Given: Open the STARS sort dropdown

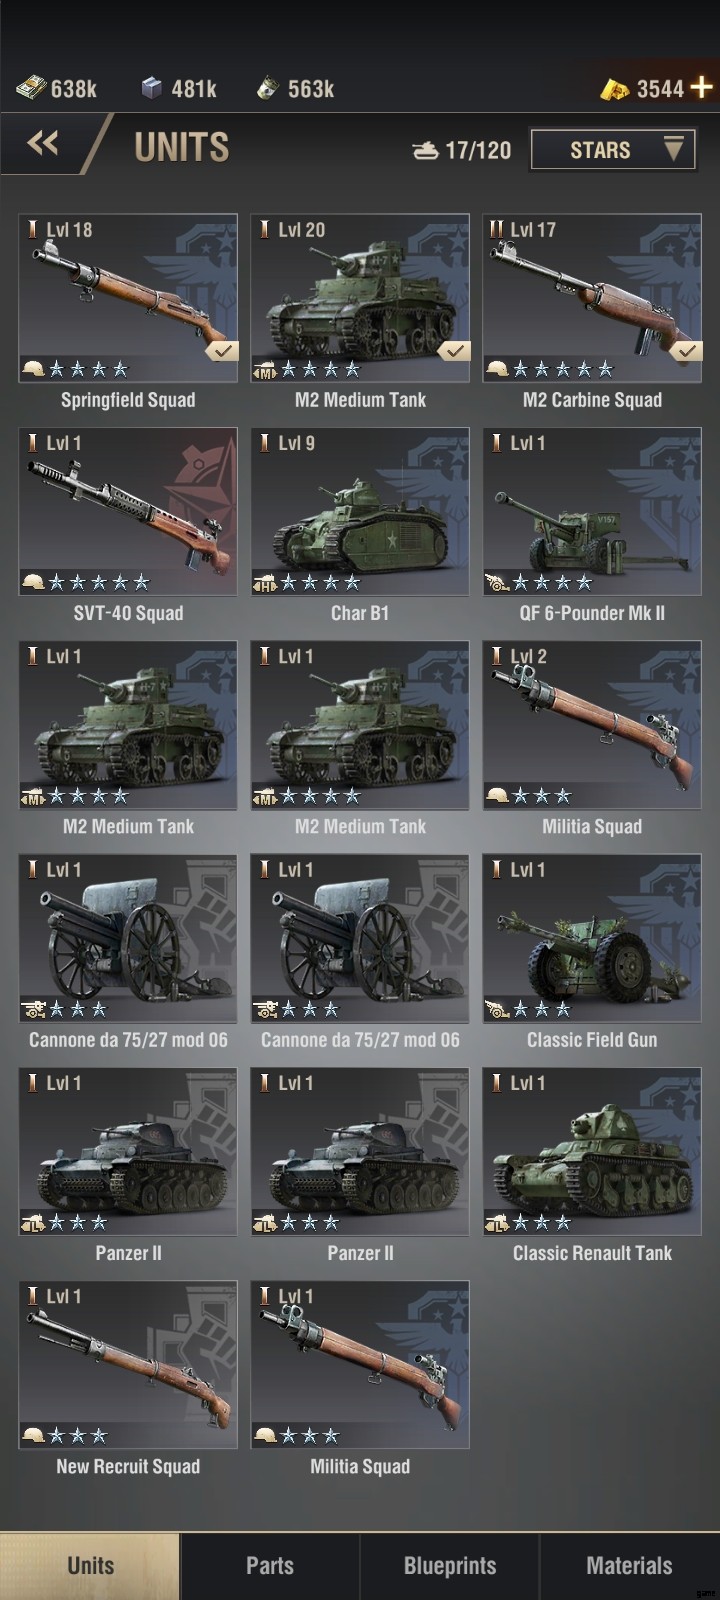Looking at the screenshot, I should pyautogui.click(x=613, y=150).
